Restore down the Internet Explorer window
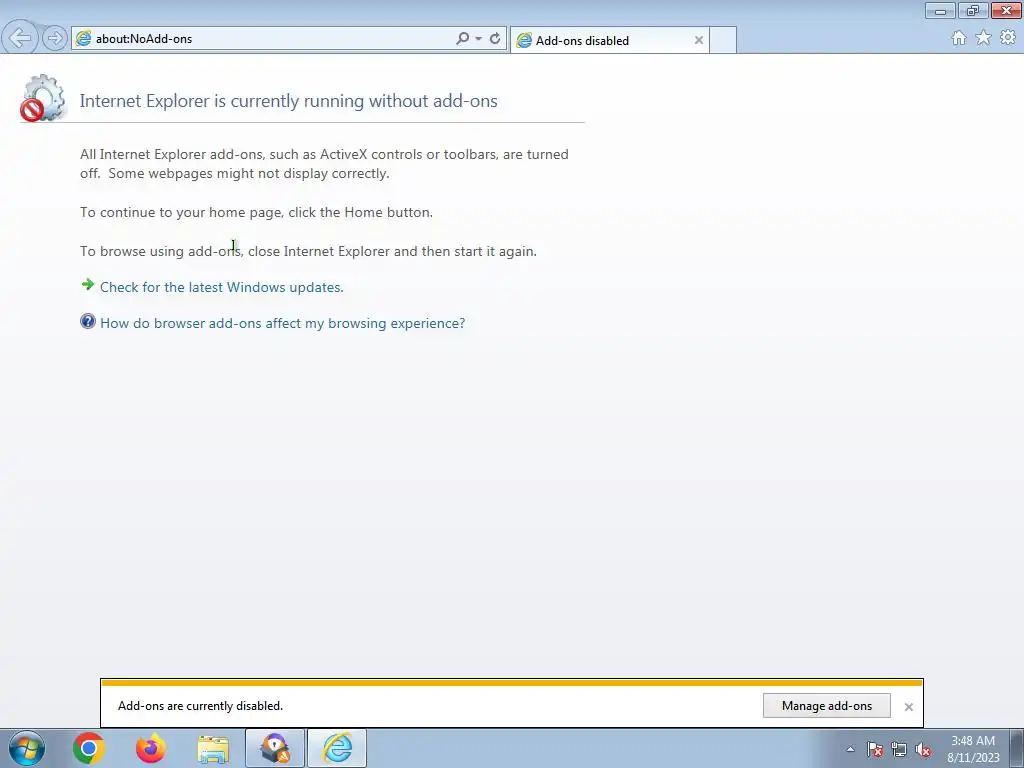The width and height of the screenshot is (1024, 768). pyautogui.click(x=973, y=10)
